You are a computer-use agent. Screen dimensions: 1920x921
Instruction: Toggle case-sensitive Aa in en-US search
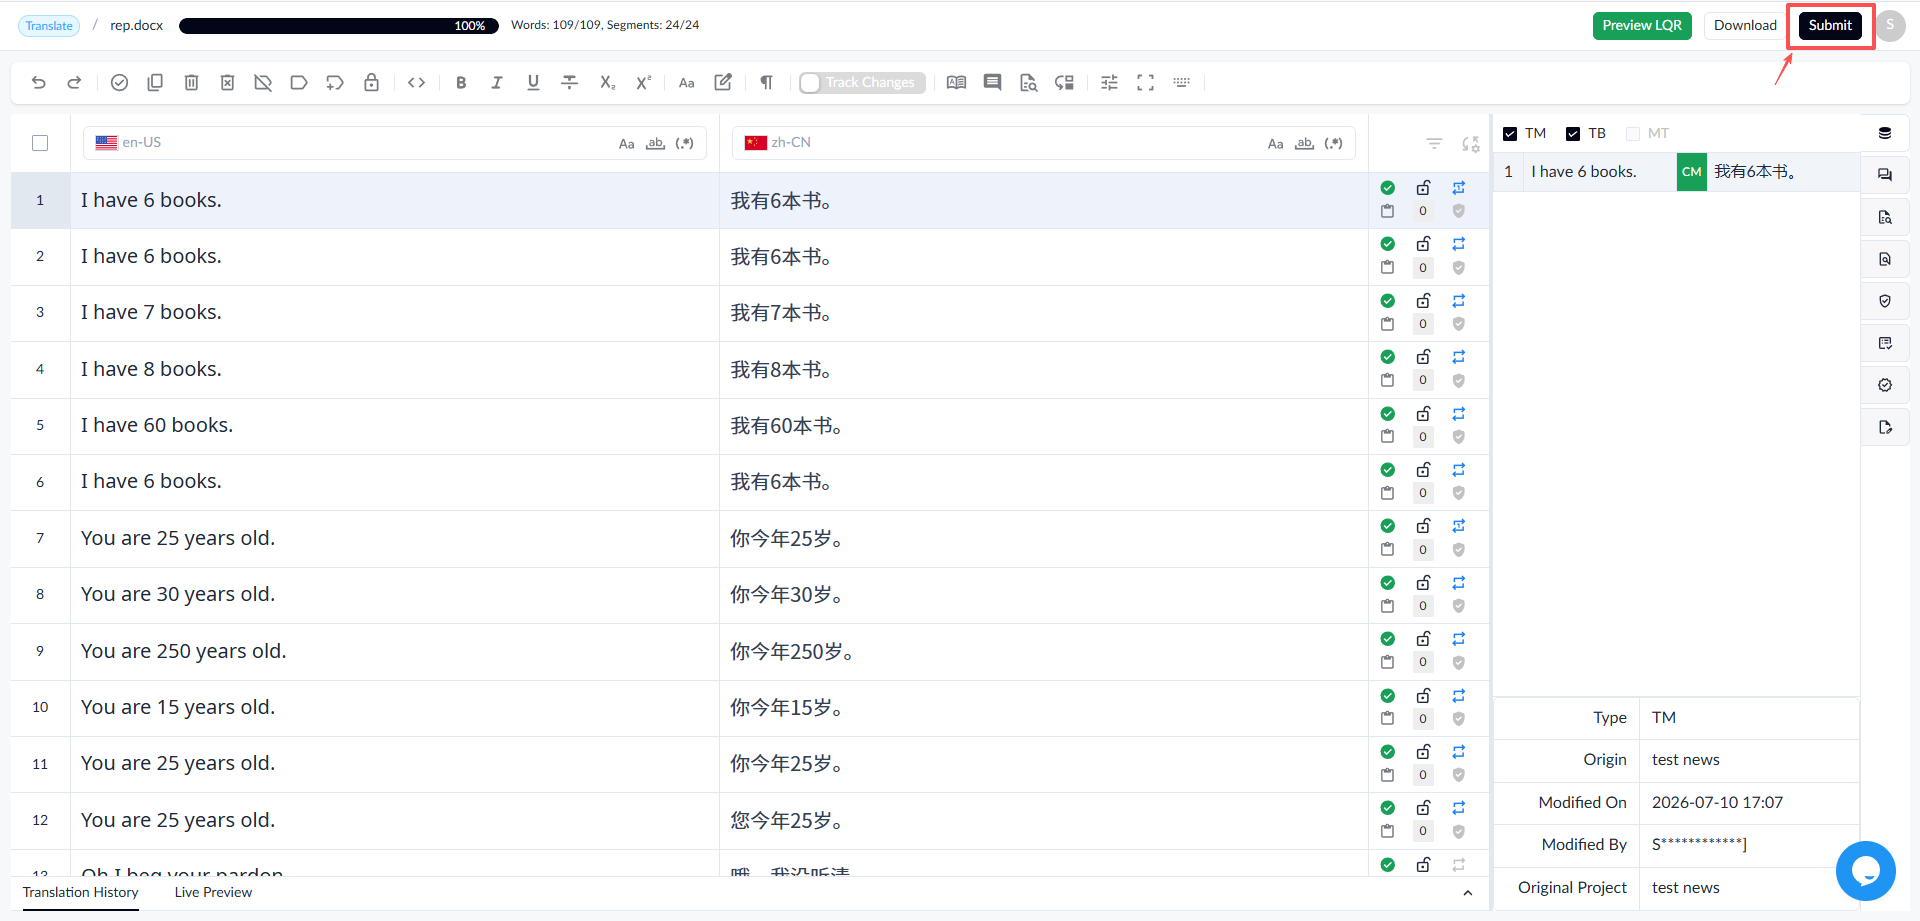(x=626, y=144)
